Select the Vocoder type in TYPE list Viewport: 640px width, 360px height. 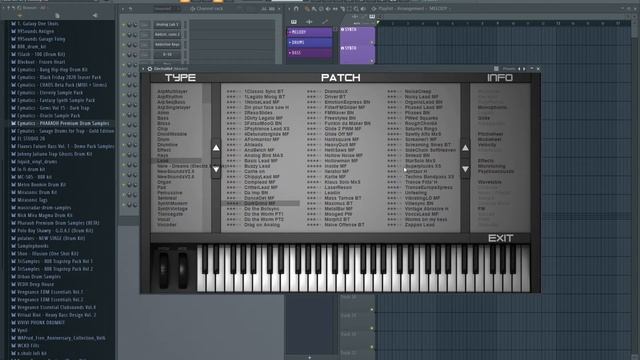[167, 224]
